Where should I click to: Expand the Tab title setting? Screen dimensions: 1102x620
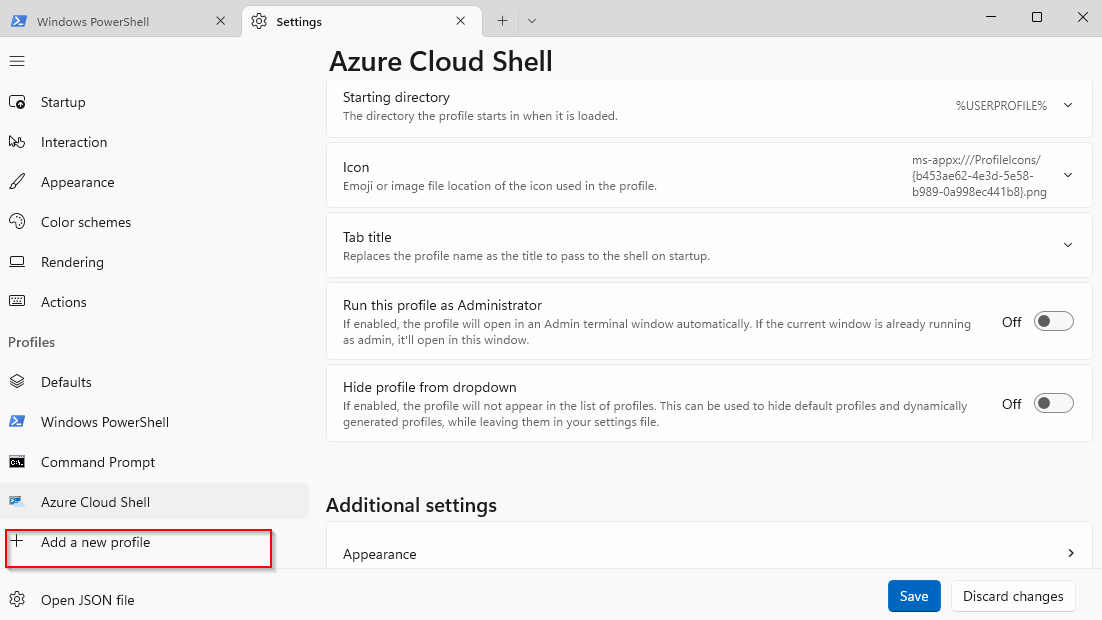[1068, 245]
